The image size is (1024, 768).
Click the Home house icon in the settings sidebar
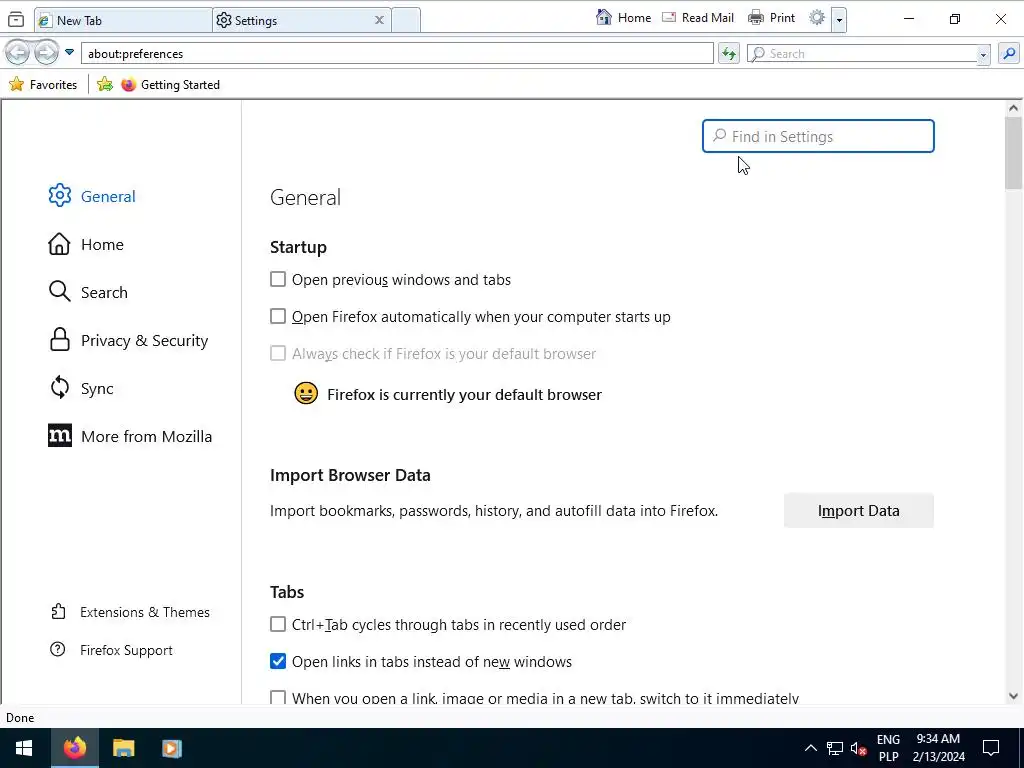point(59,244)
